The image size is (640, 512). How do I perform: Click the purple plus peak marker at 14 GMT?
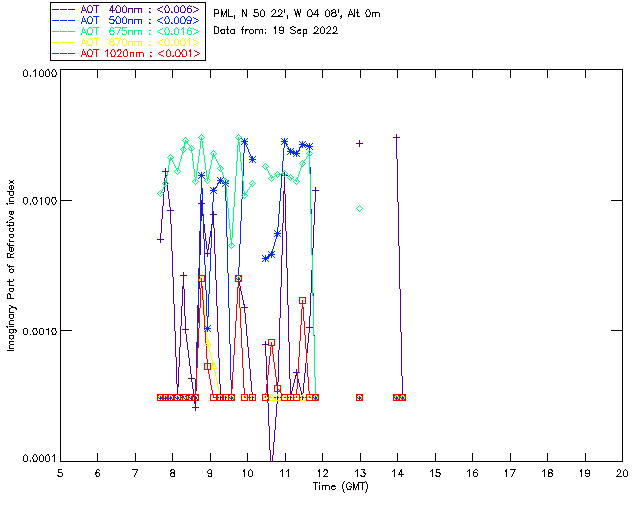pyautogui.click(x=396, y=138)
